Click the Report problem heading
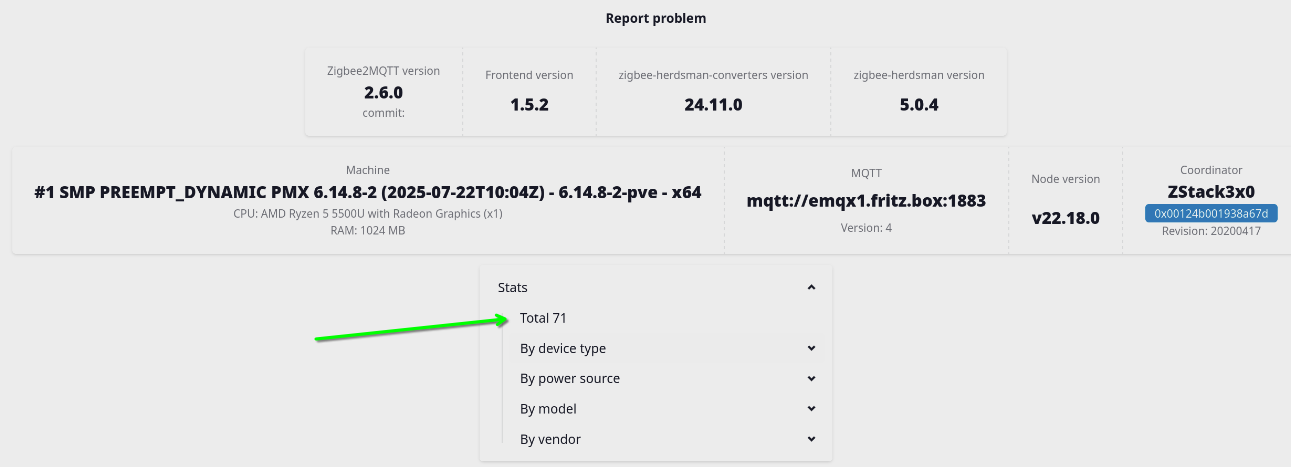Viewport: 1291px width, 467px height. pyautogui.click(x=656, y=18)
